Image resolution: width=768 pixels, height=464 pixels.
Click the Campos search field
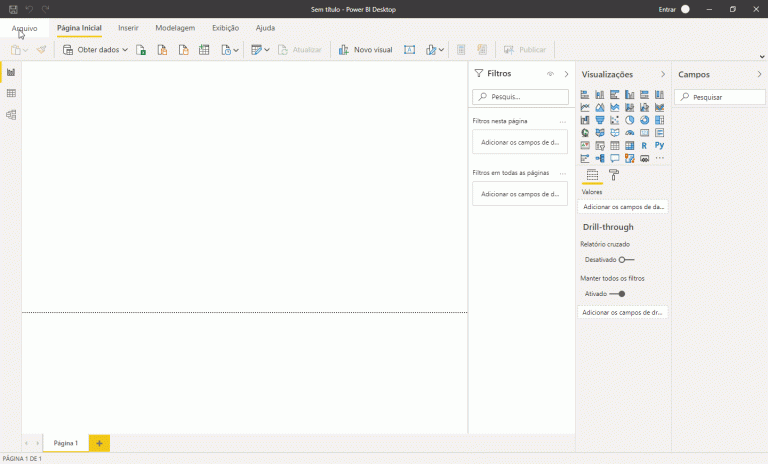(x=719, y=97)
